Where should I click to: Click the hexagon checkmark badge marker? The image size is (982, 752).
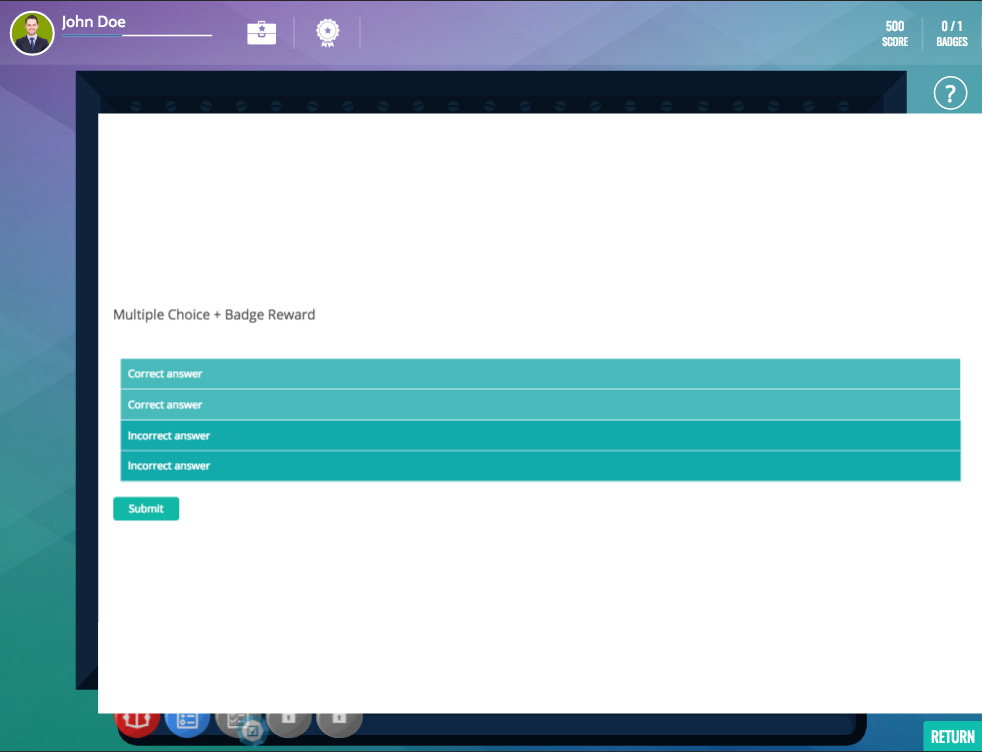tap(253, 732)
